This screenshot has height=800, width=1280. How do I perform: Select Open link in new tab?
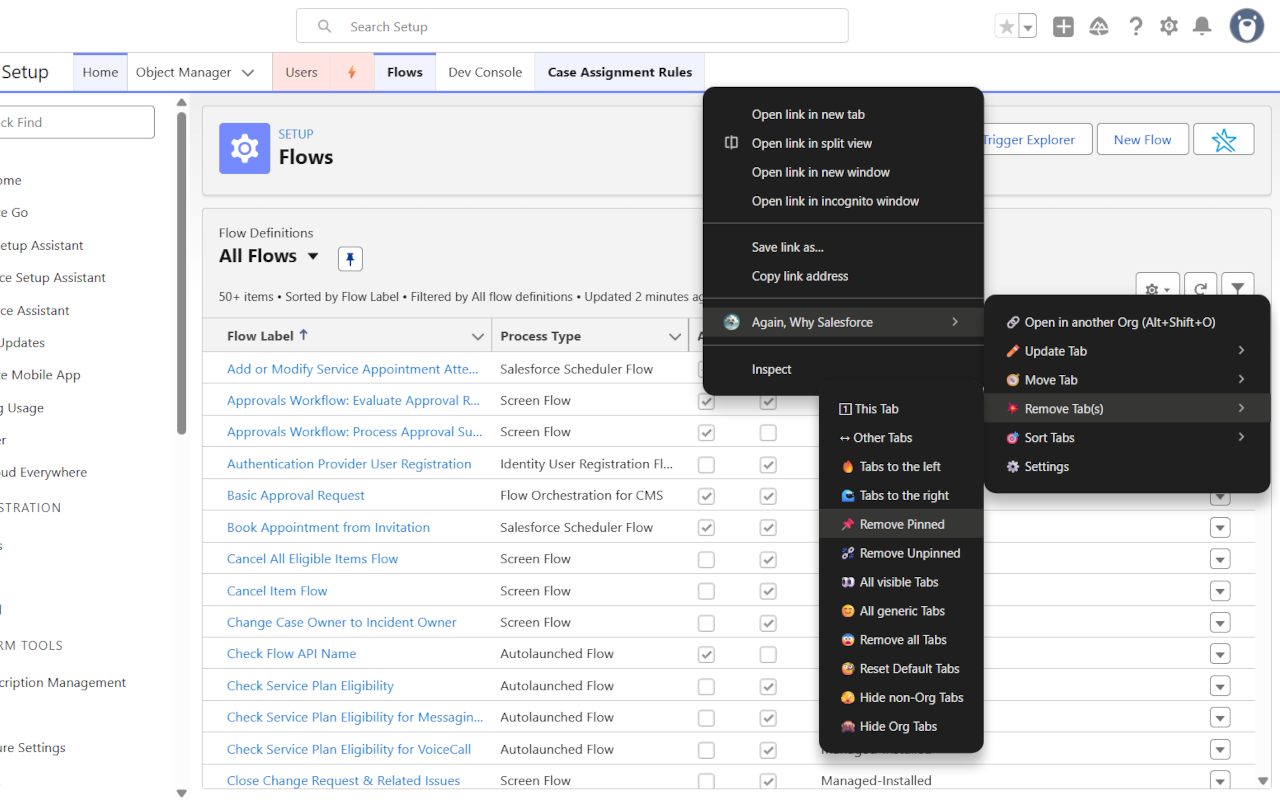pyautogui.click(x=843, y=114)
